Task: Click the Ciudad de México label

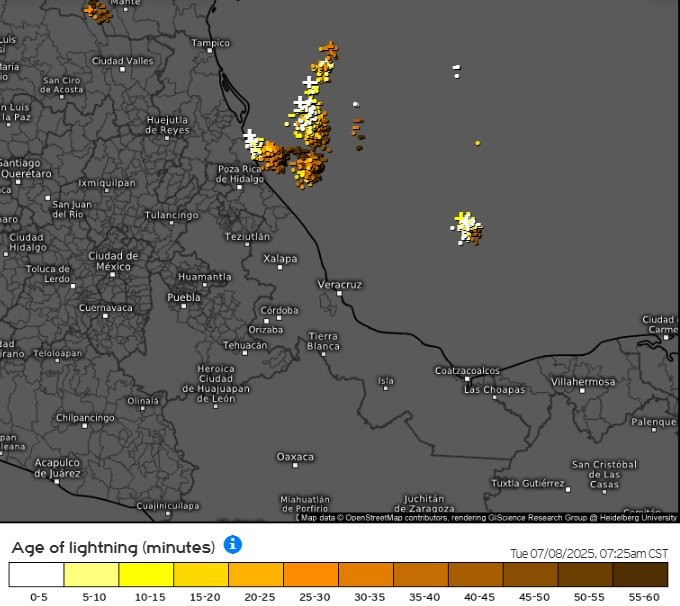Action: pyautogui.click(x=113, y=261)
